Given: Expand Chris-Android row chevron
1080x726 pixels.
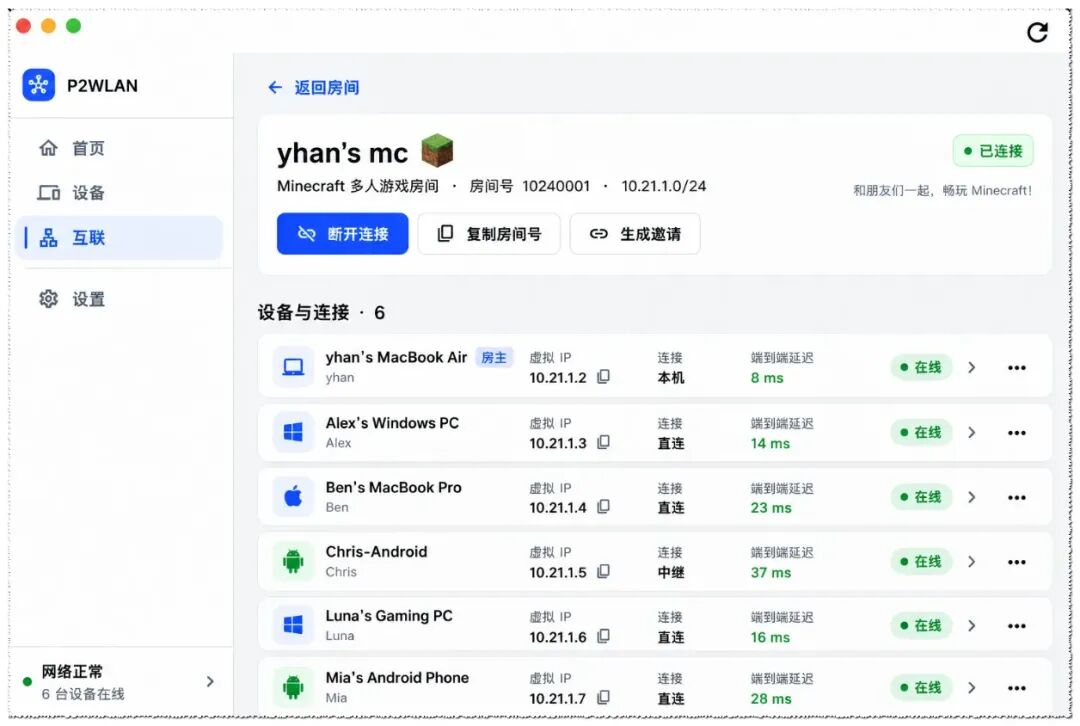Looking at the screenshot, I should pos(972,562).
